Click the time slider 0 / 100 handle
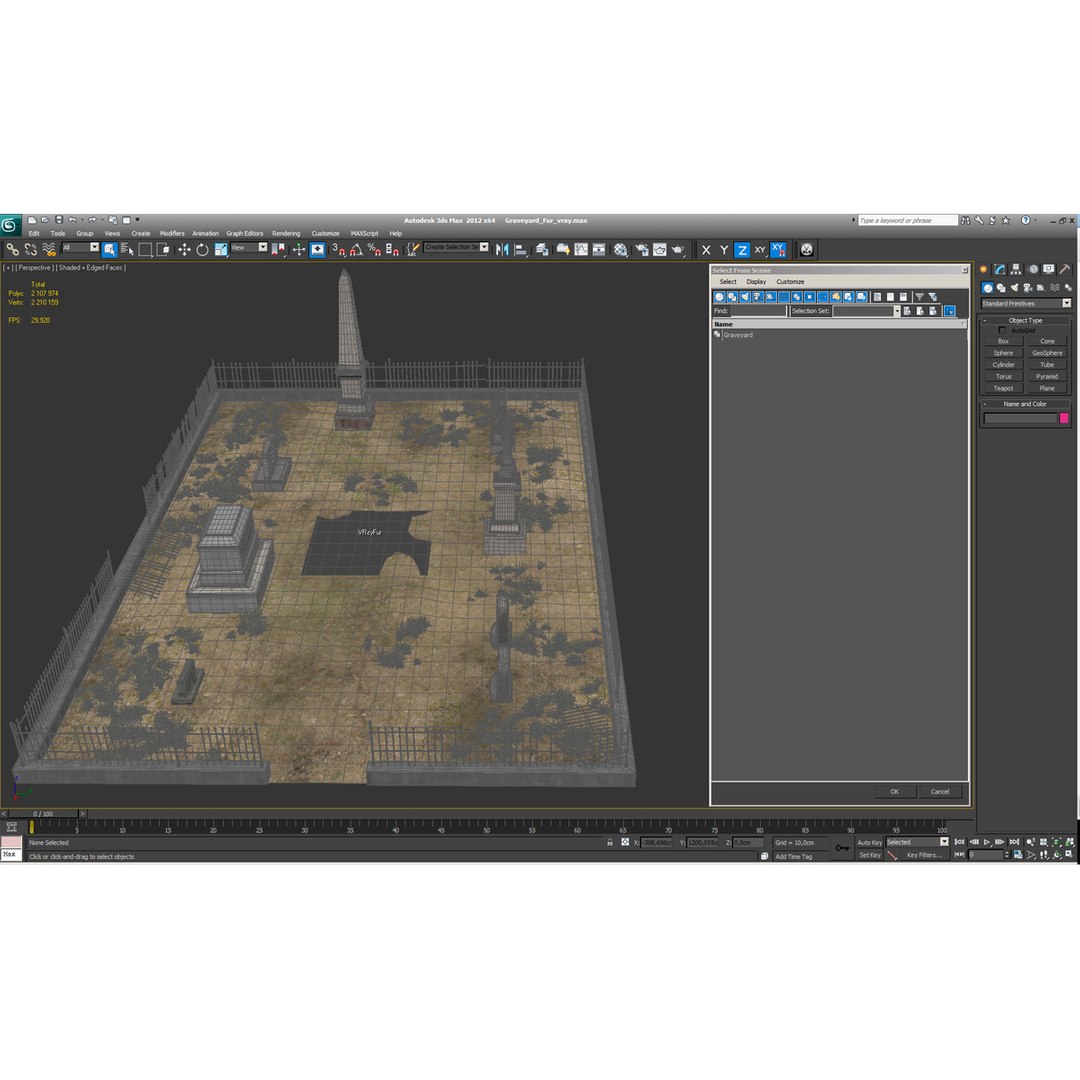Viewport: 1080px width, 1080px height. click(x=43, y=814)
